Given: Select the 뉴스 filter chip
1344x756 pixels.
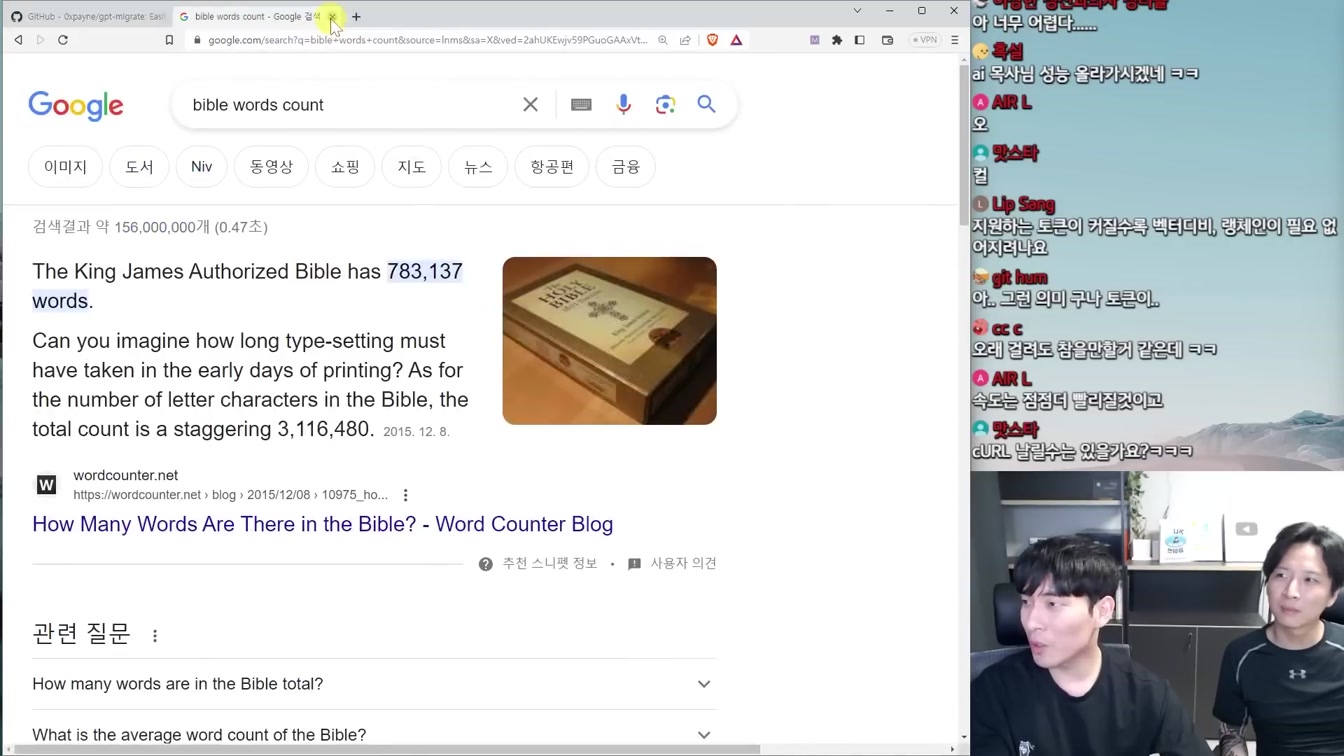Looking at the screenshot, I should [478, 167].
